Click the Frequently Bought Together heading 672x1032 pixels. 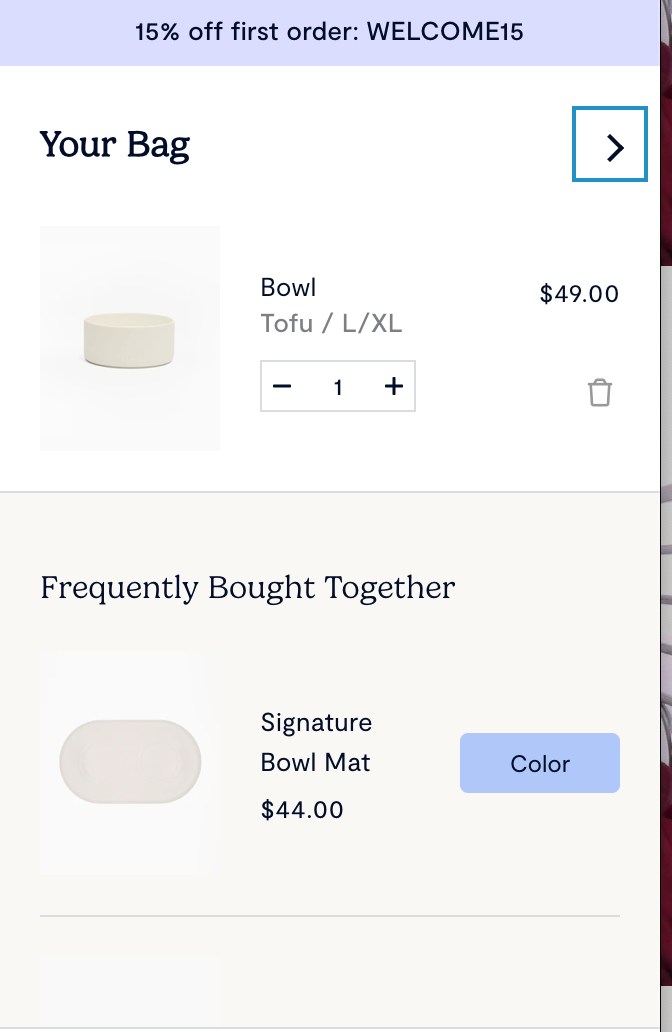pos(247,587)
